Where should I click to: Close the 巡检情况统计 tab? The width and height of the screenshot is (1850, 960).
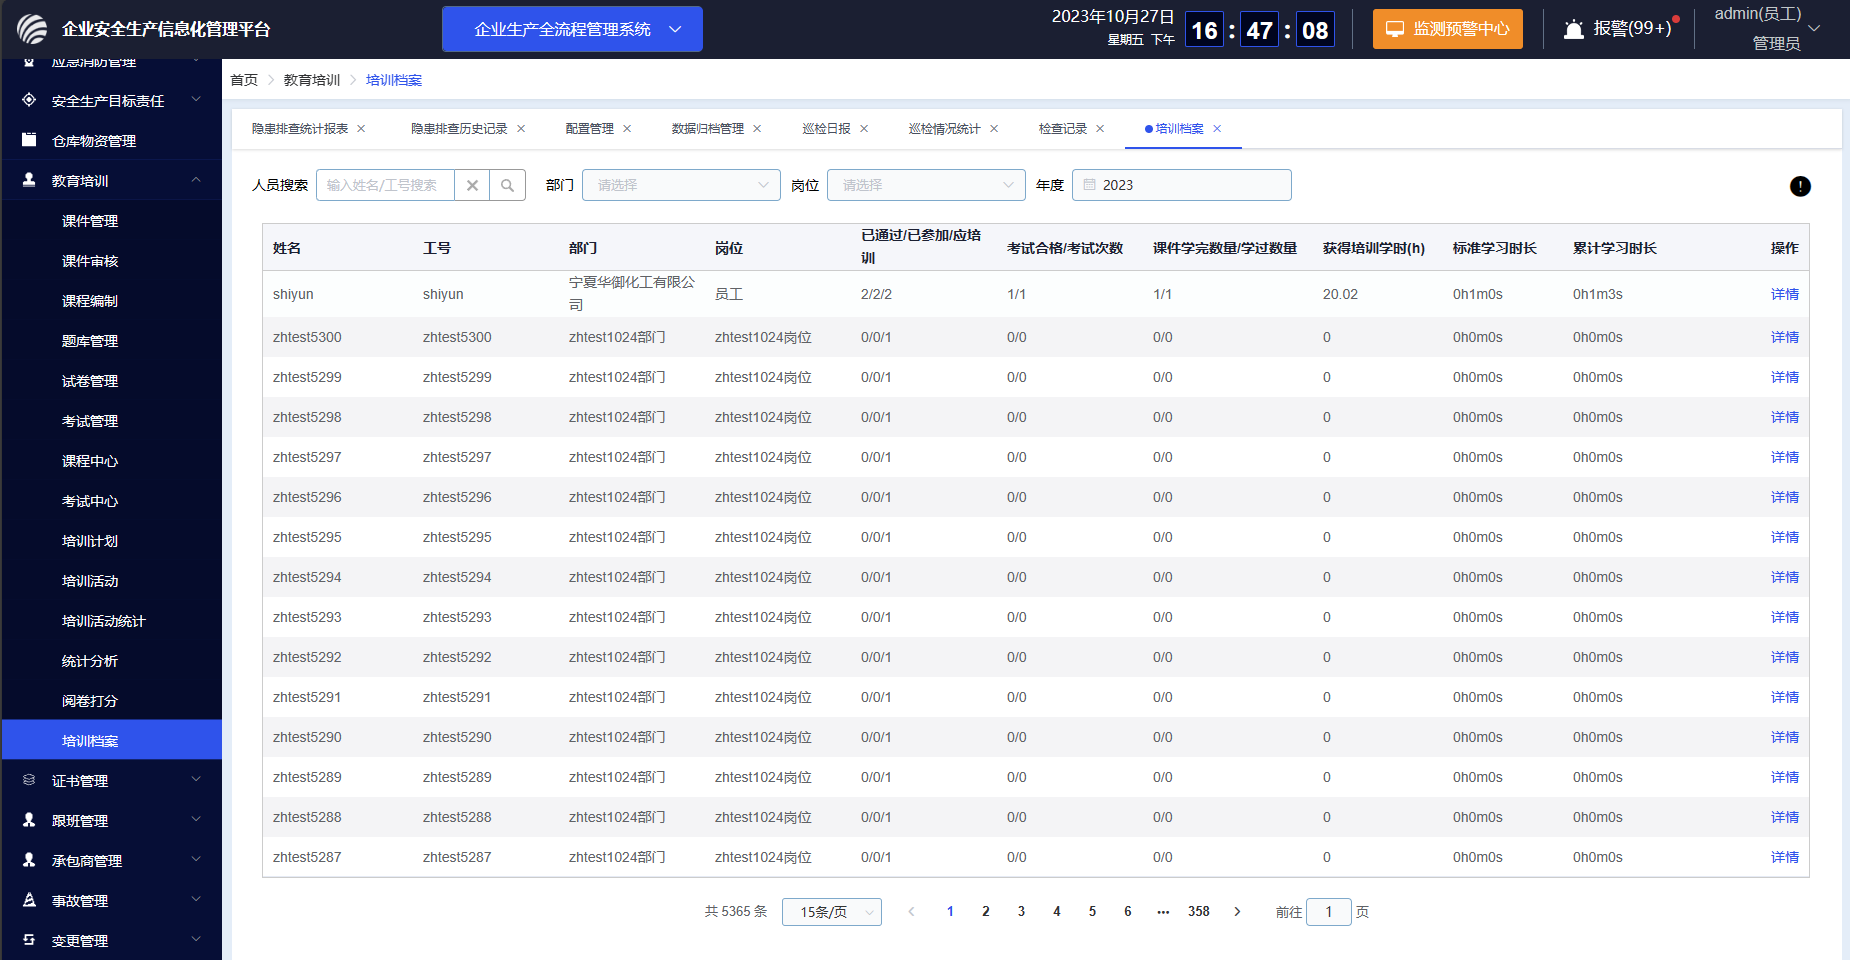tap(994, 129)
